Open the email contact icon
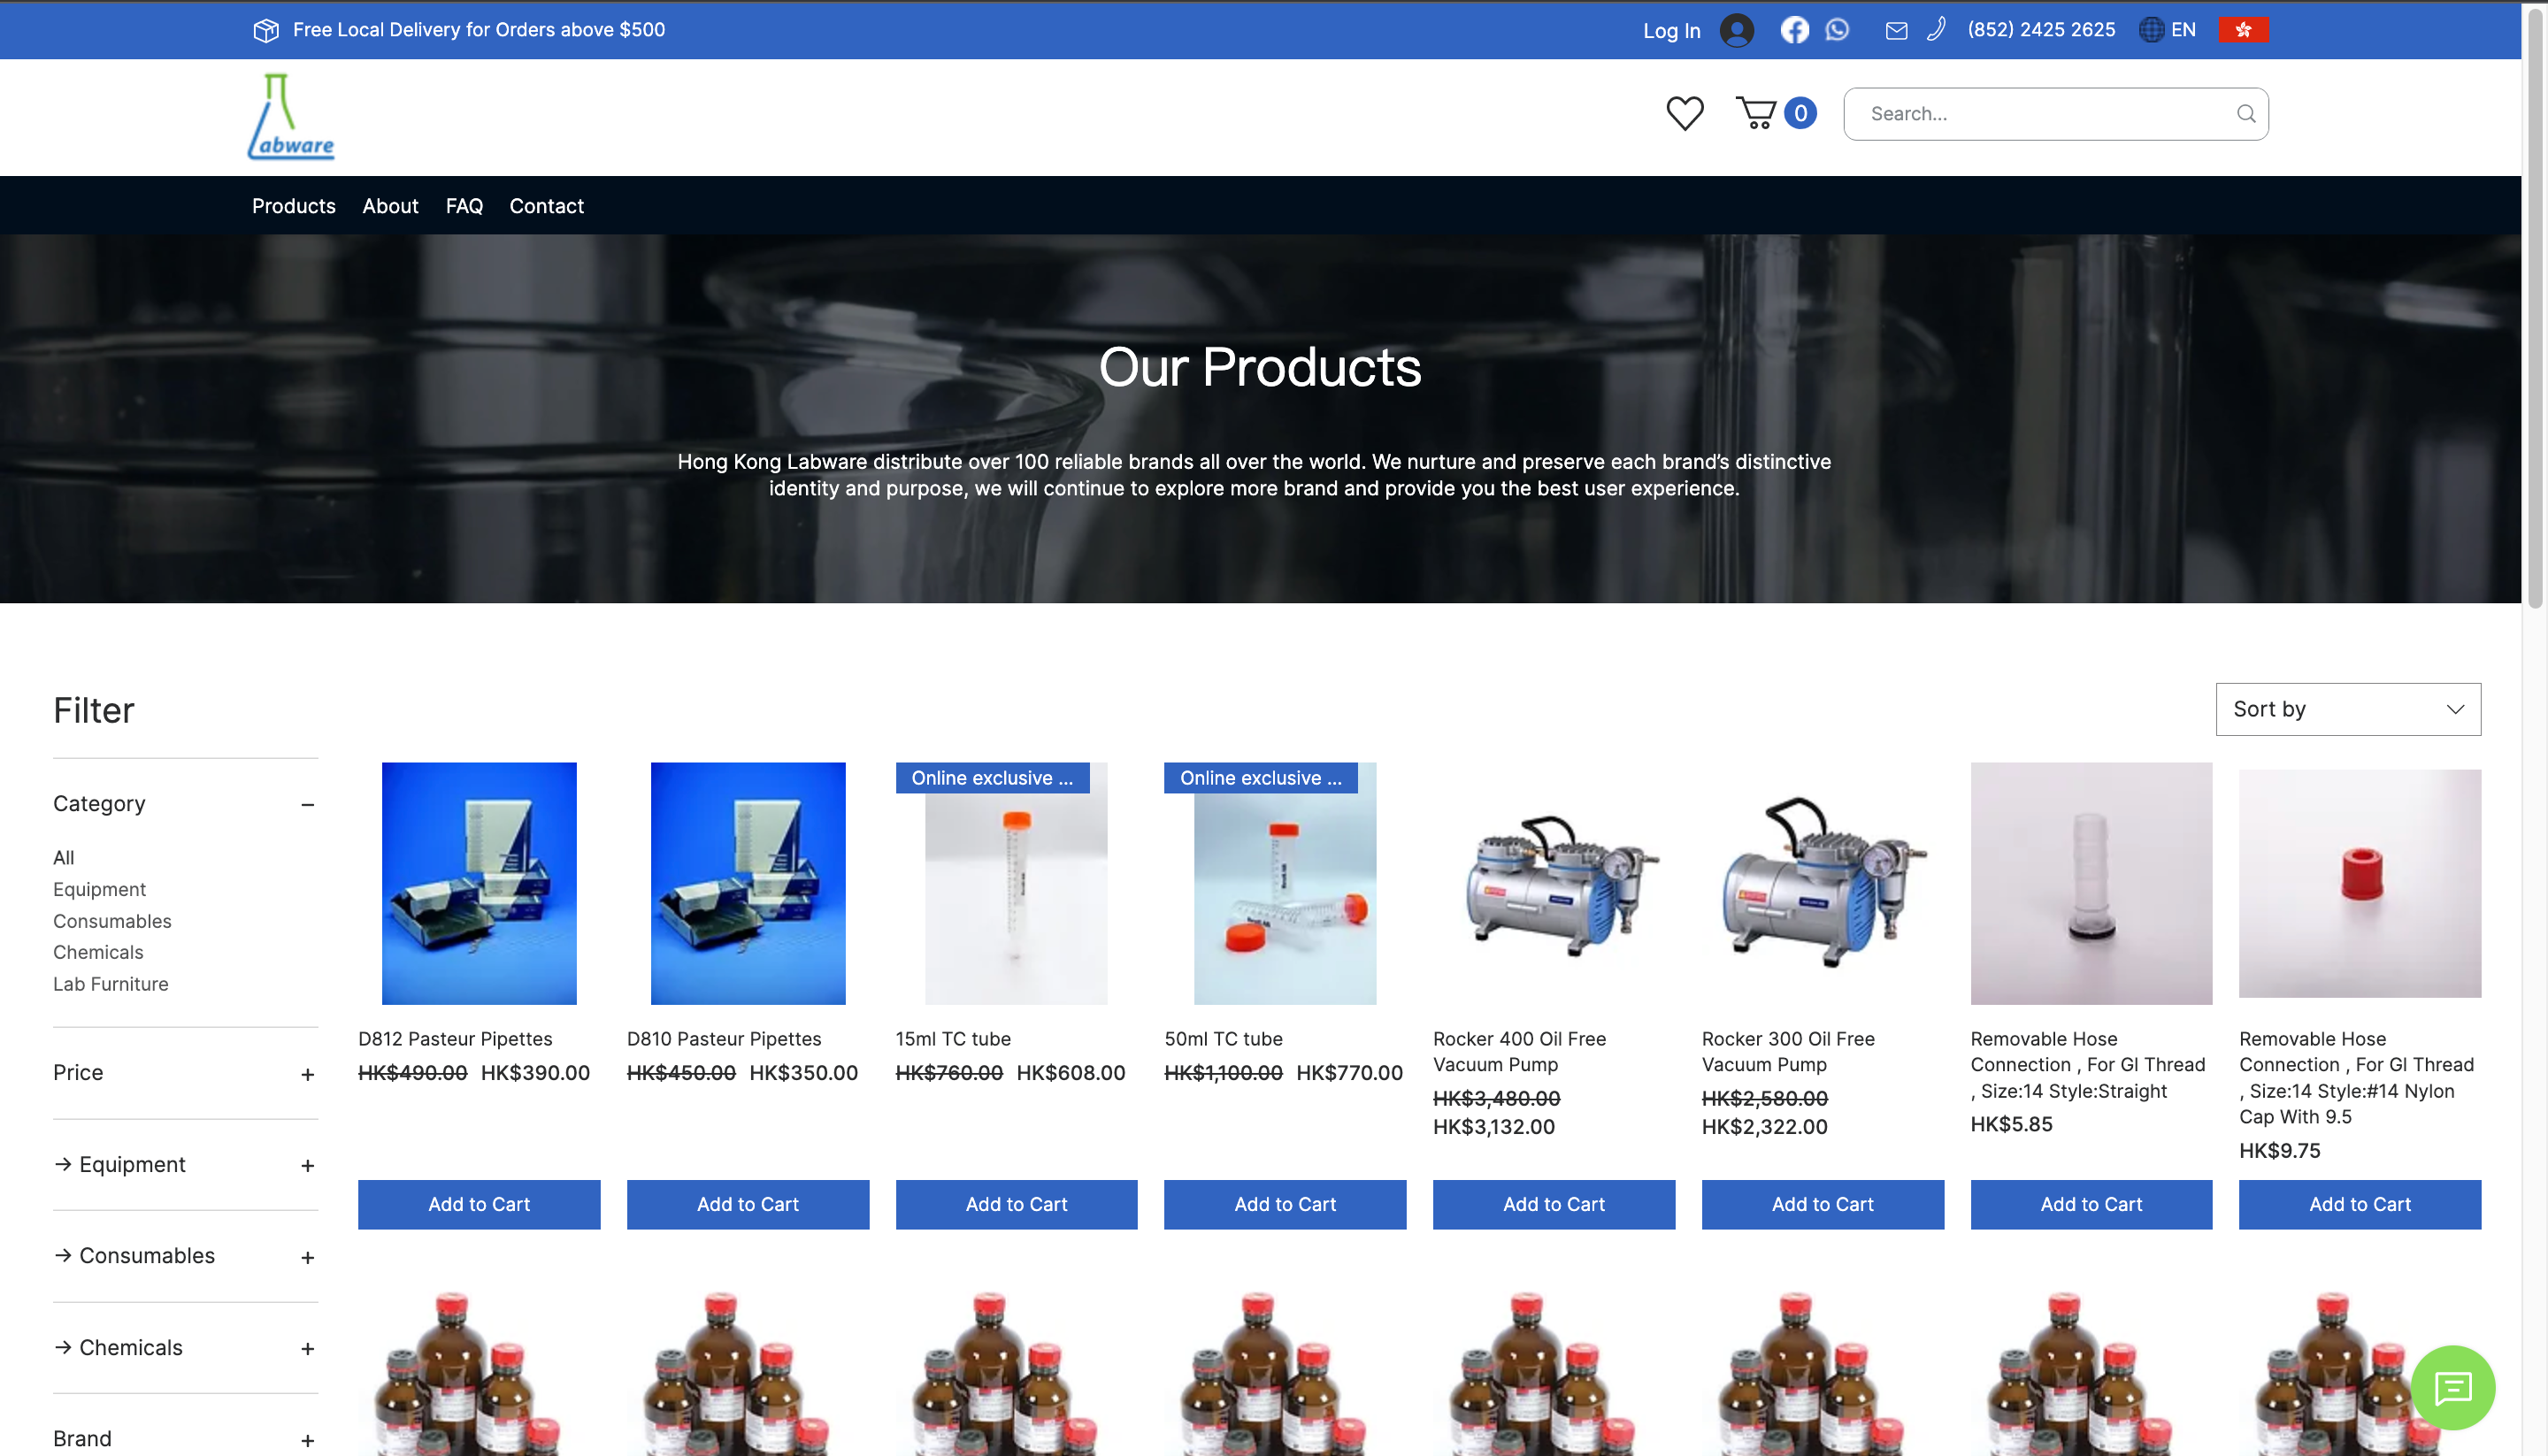2548x1456 pixels. 1897,30
